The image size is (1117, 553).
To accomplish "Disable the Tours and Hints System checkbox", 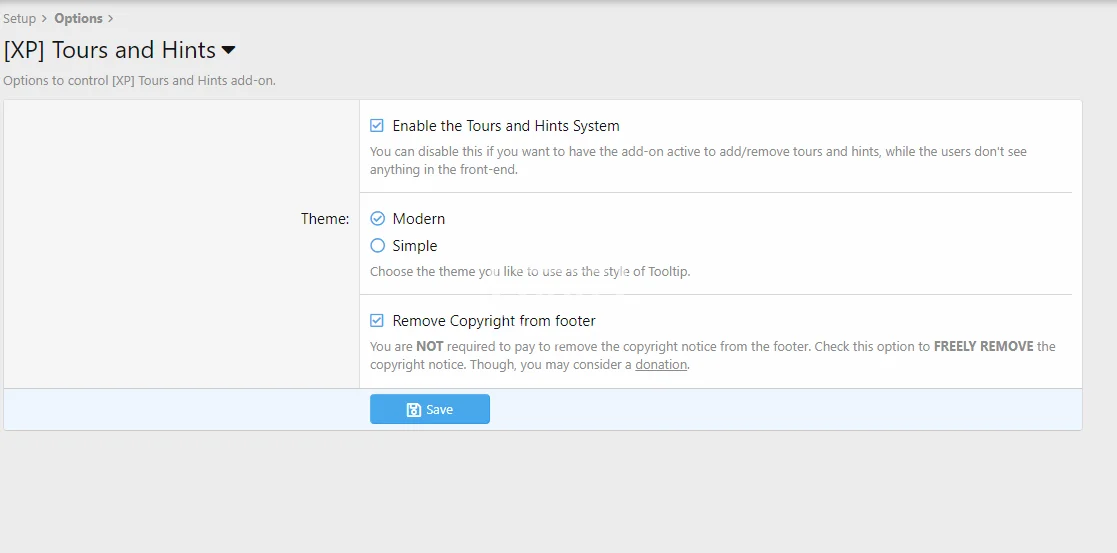I will [377, 126].
